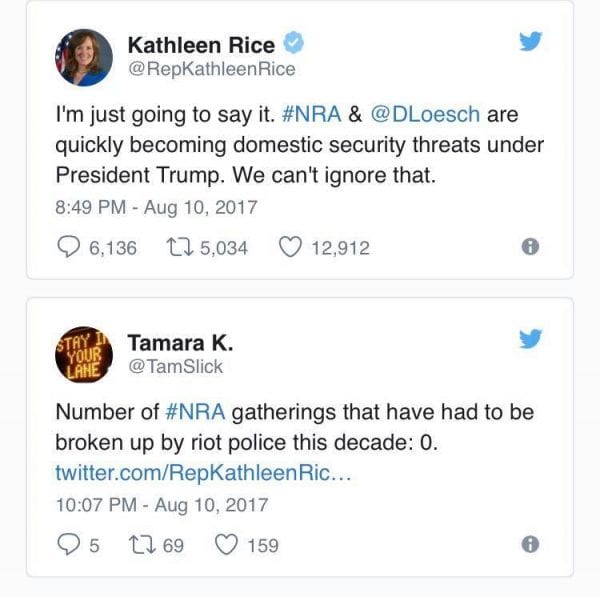Open the @RepKathleenRice handle
The width and height of the screenshot is (600, 597).
[x=212, y=69]
